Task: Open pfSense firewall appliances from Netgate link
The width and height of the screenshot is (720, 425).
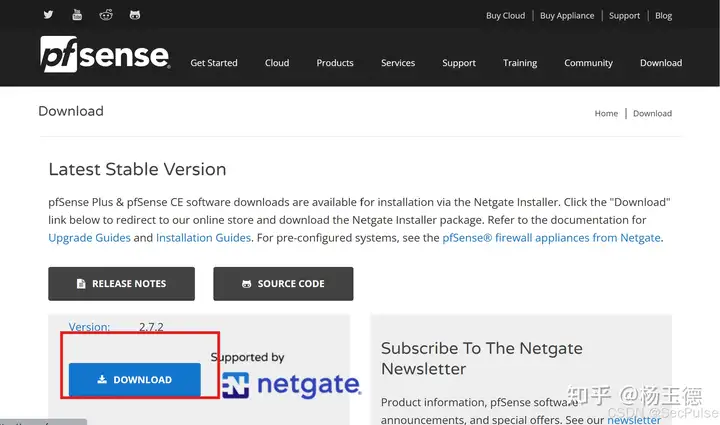Action: (x=551, y=238)
